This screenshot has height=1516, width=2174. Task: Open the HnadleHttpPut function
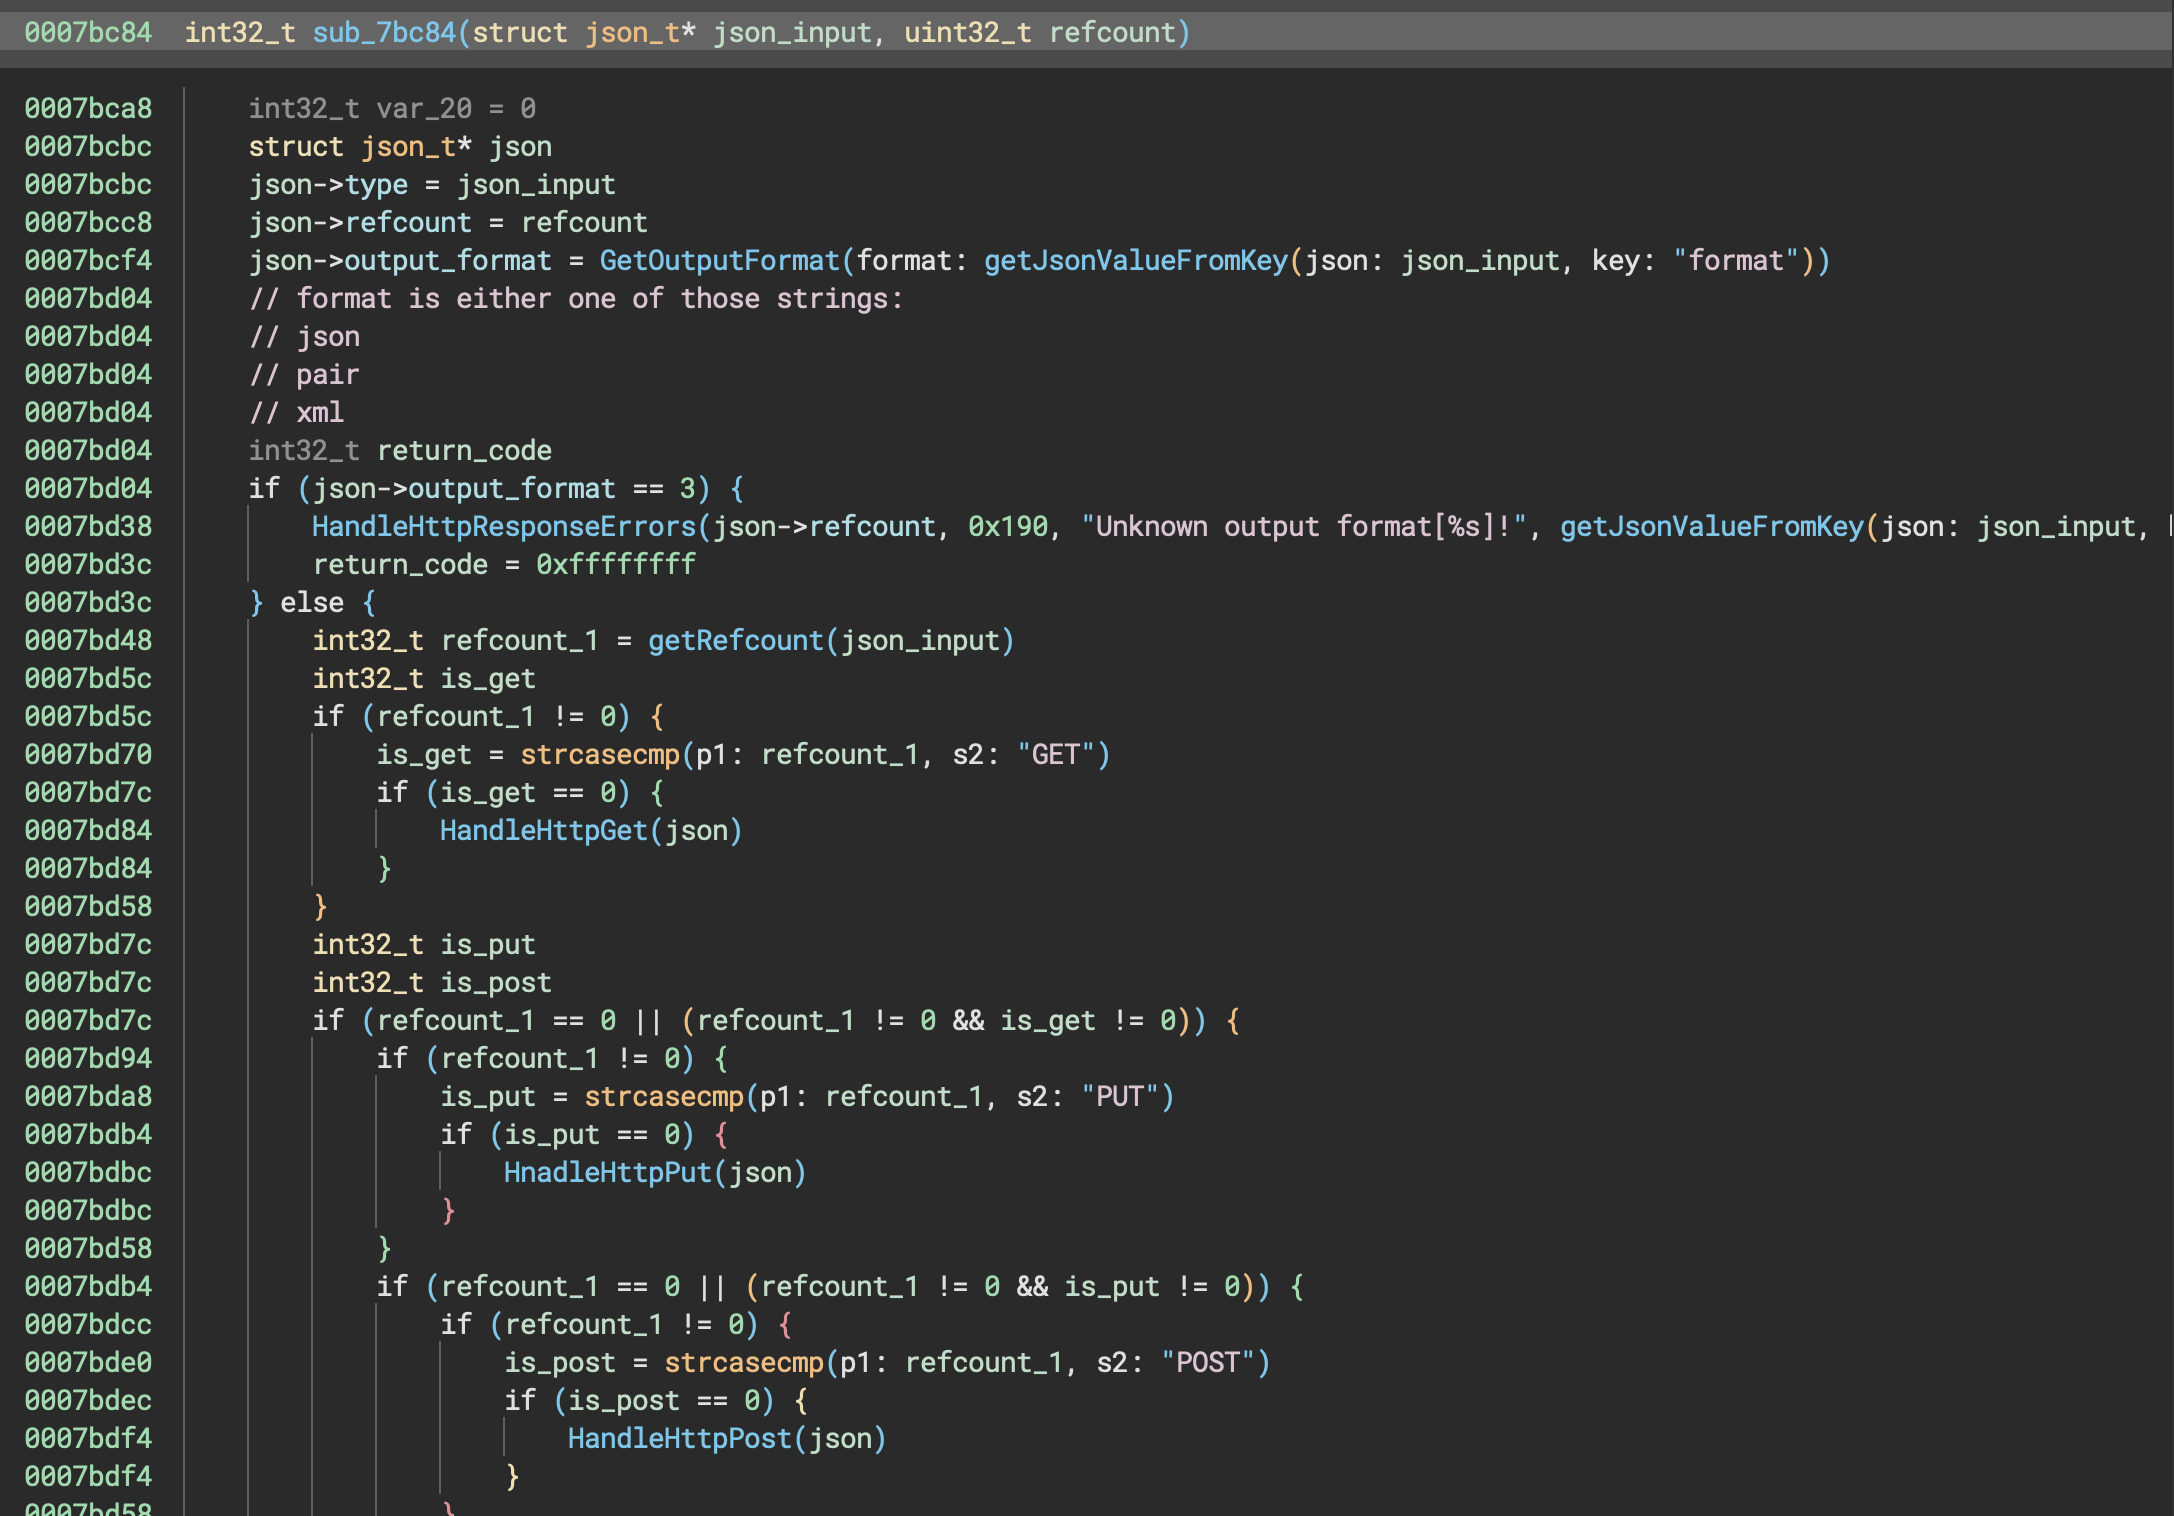[x=607, y=1173]
